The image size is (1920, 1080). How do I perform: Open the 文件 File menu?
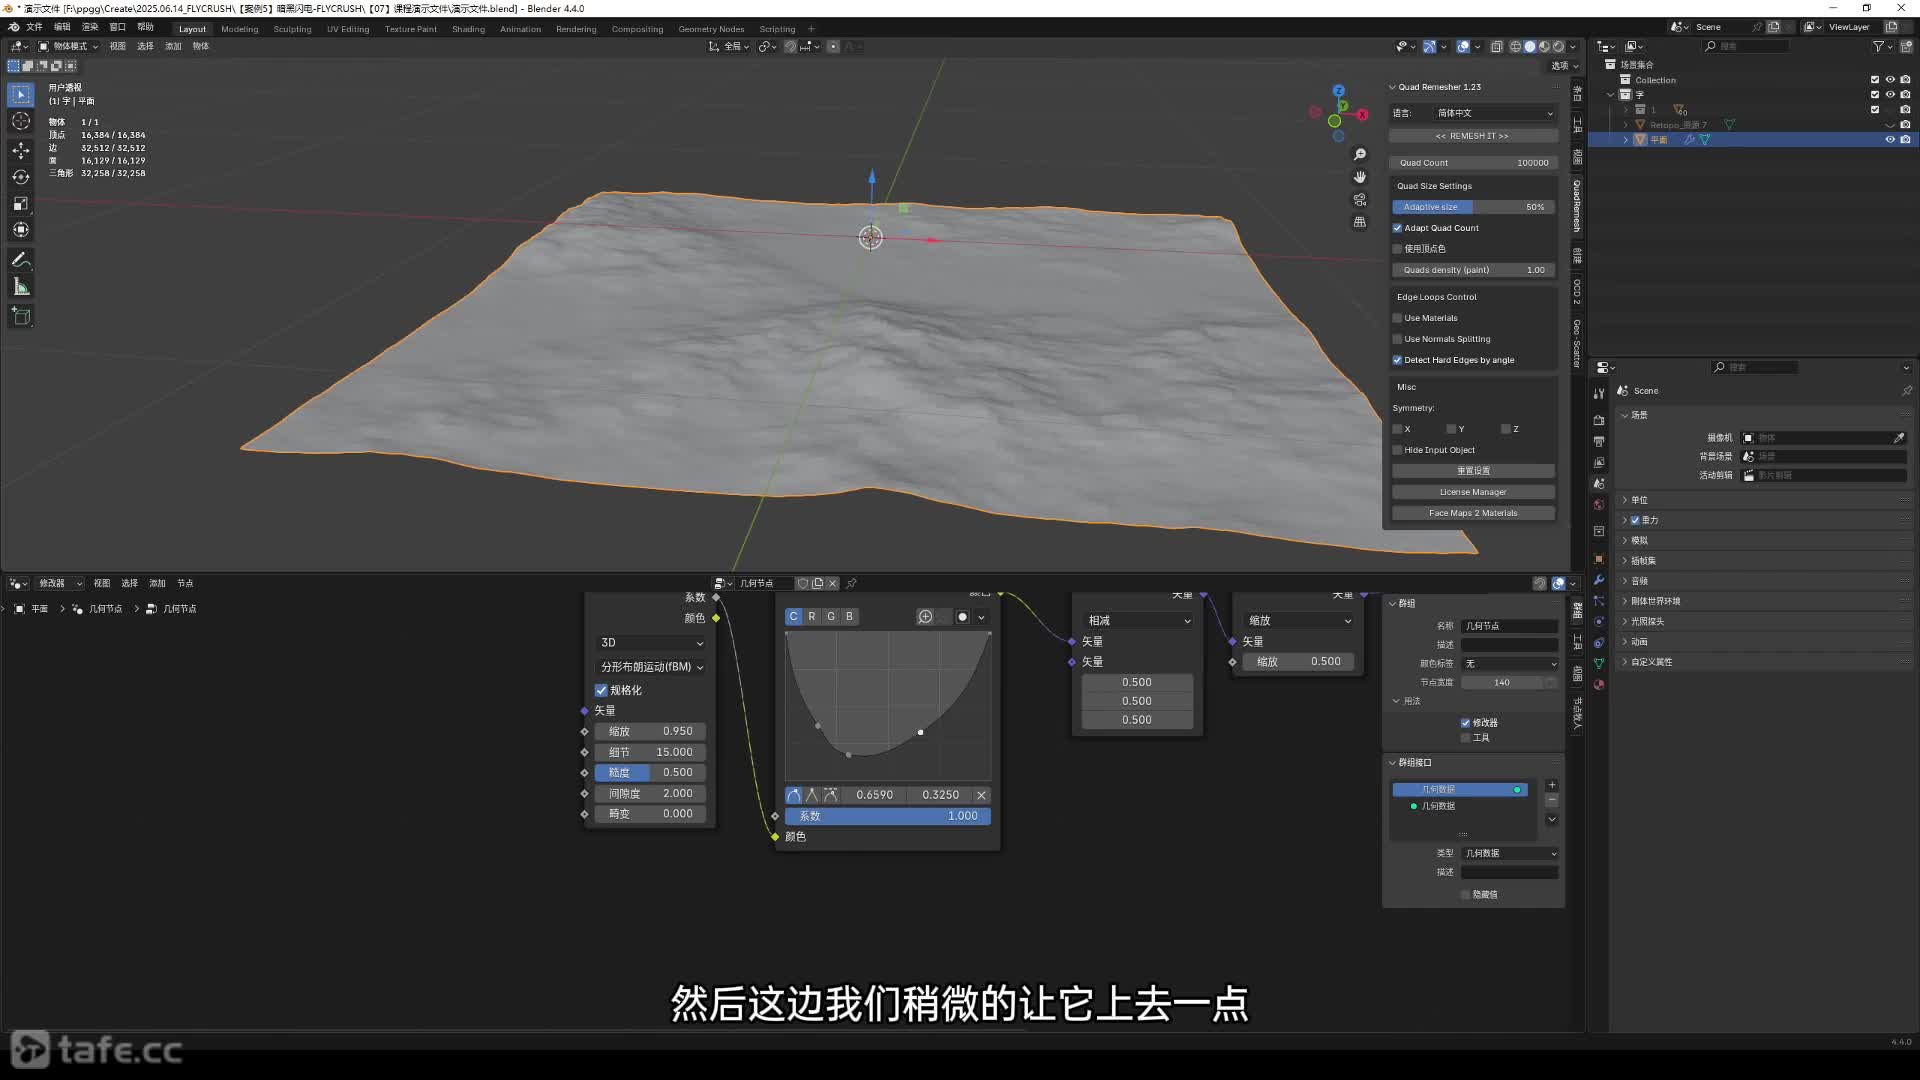(x=34, y=27)
